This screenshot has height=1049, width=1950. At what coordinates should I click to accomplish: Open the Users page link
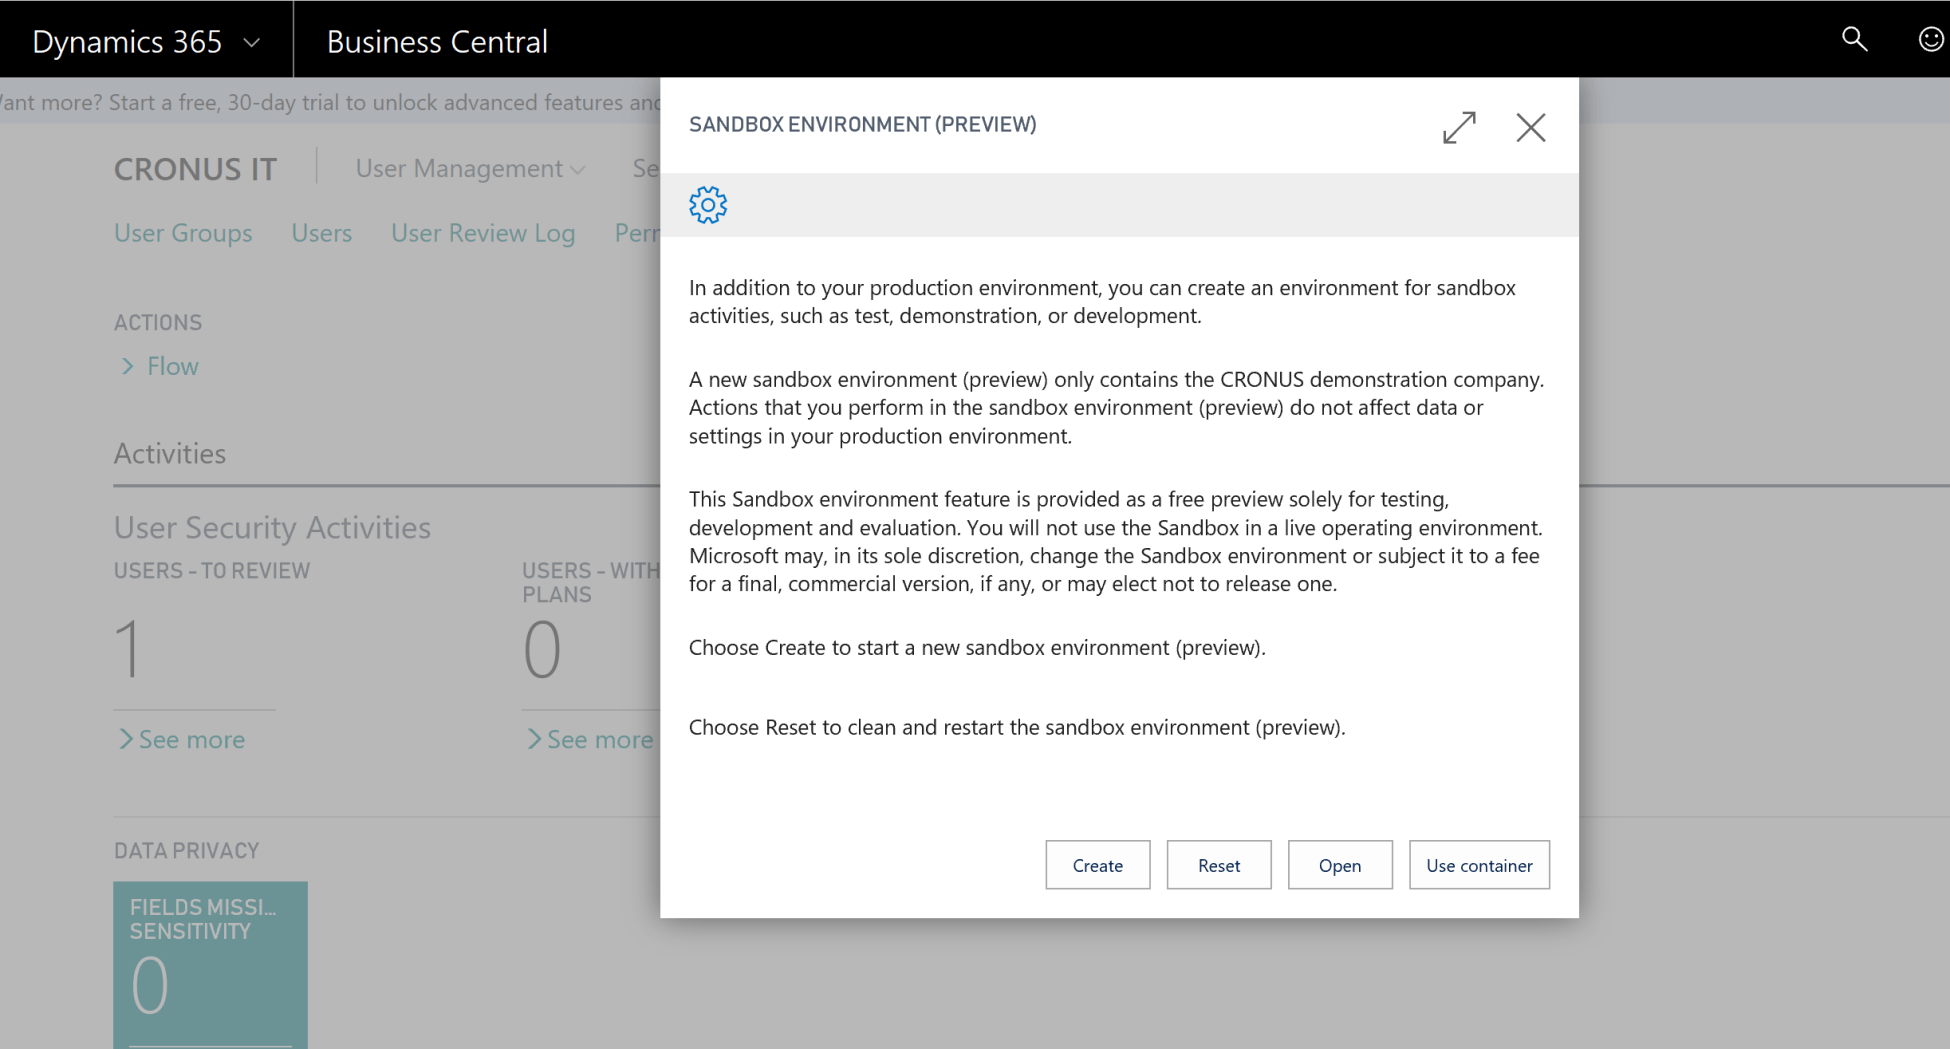tap(322, 233)
